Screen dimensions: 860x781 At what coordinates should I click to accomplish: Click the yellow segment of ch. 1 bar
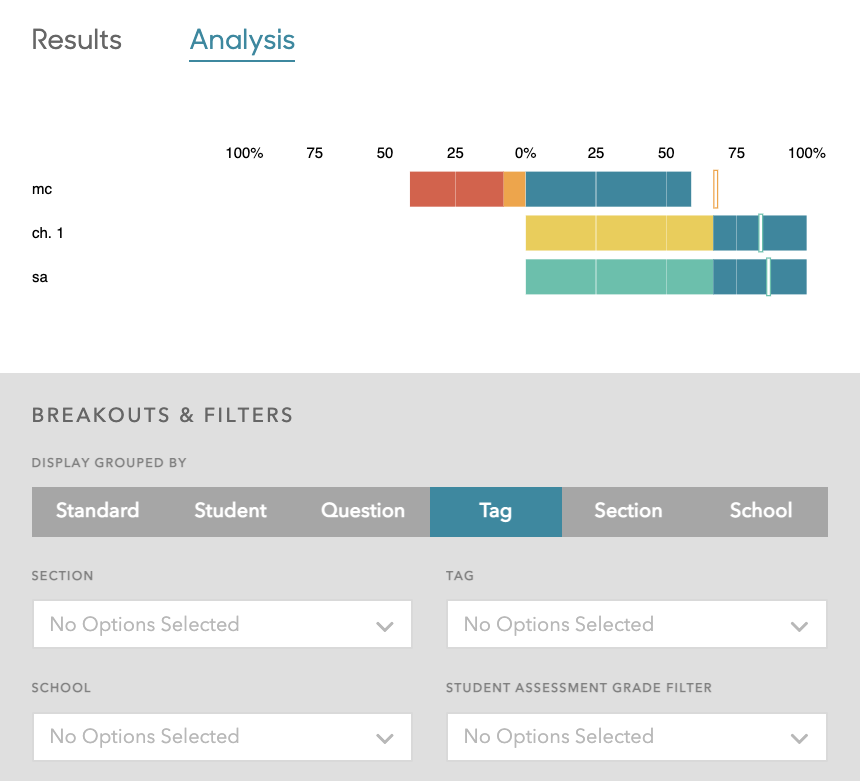618,233
